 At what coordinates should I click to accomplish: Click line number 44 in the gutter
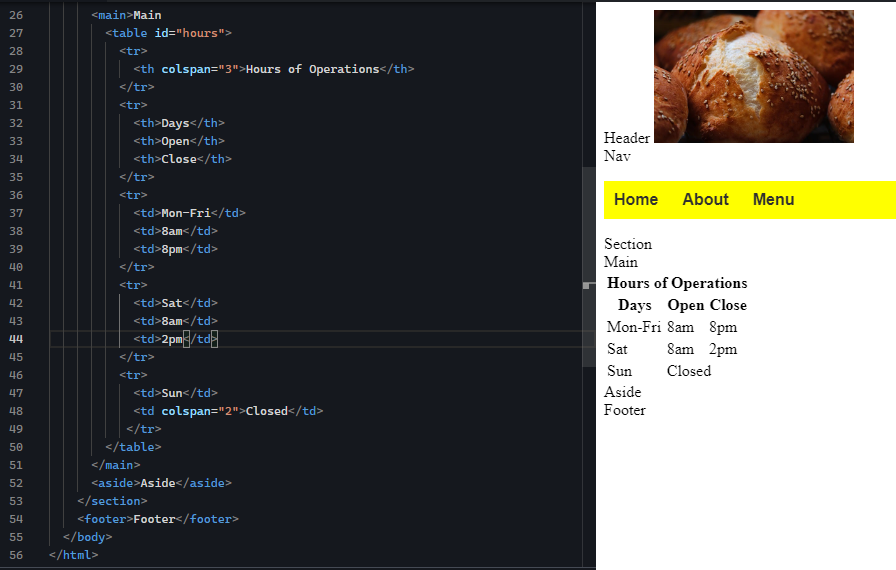[16, 339]
